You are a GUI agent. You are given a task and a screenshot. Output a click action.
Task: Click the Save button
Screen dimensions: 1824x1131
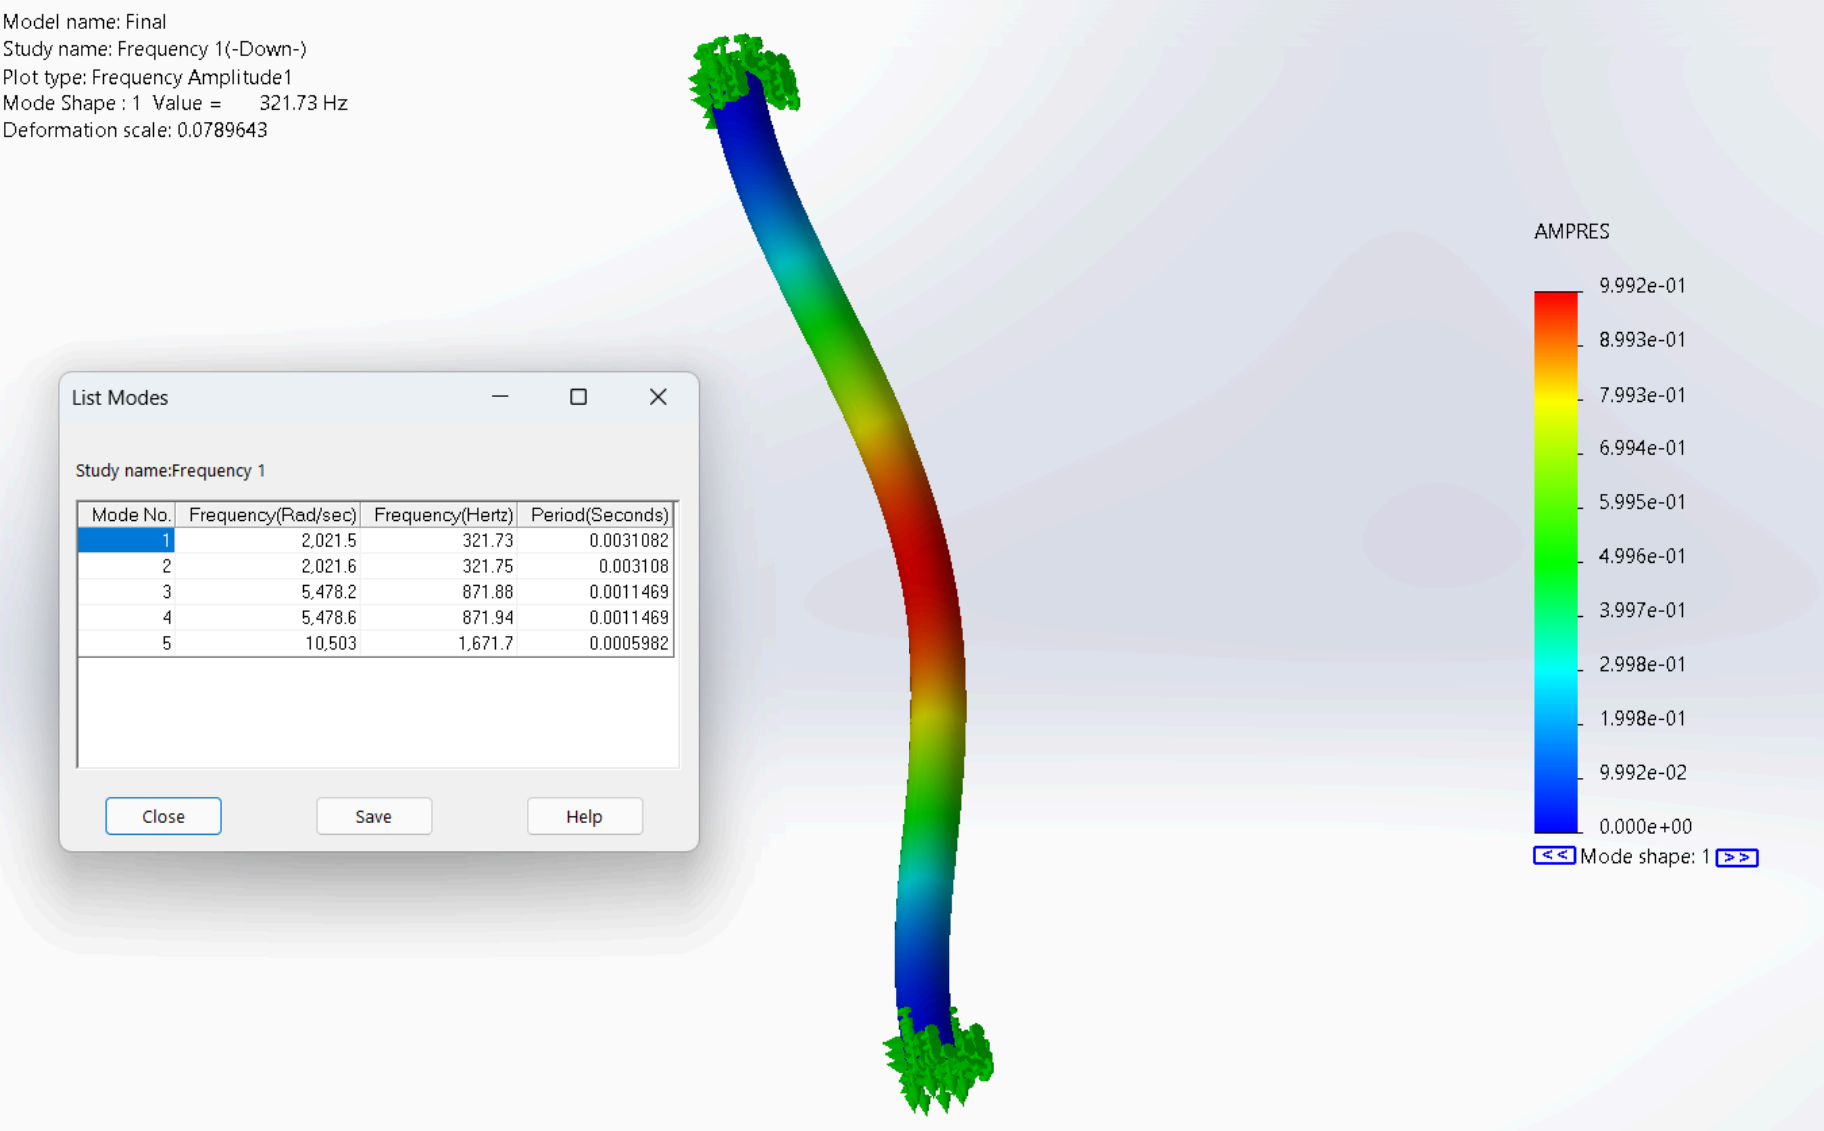tap(374, 816)
